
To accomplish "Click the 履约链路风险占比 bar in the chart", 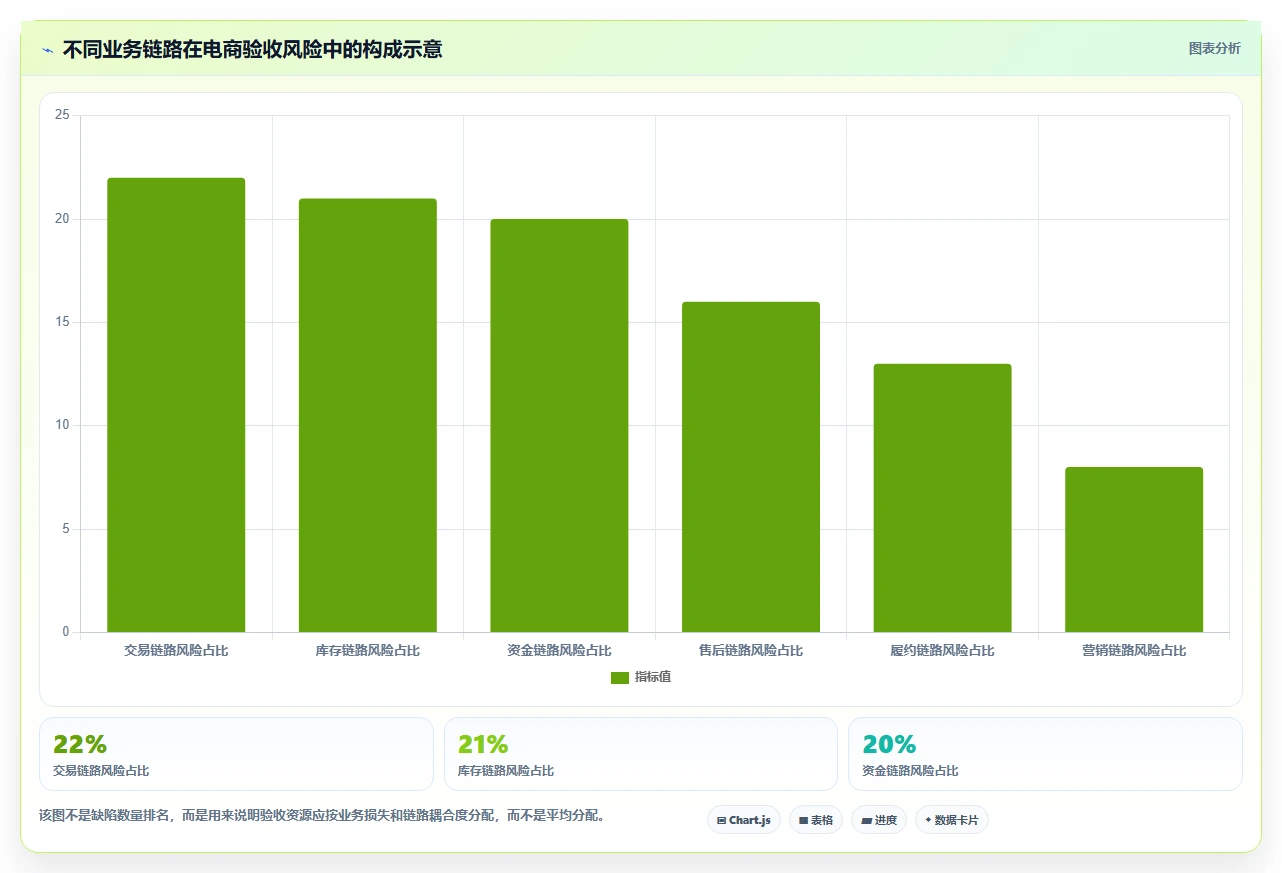I will coord(942,498).
